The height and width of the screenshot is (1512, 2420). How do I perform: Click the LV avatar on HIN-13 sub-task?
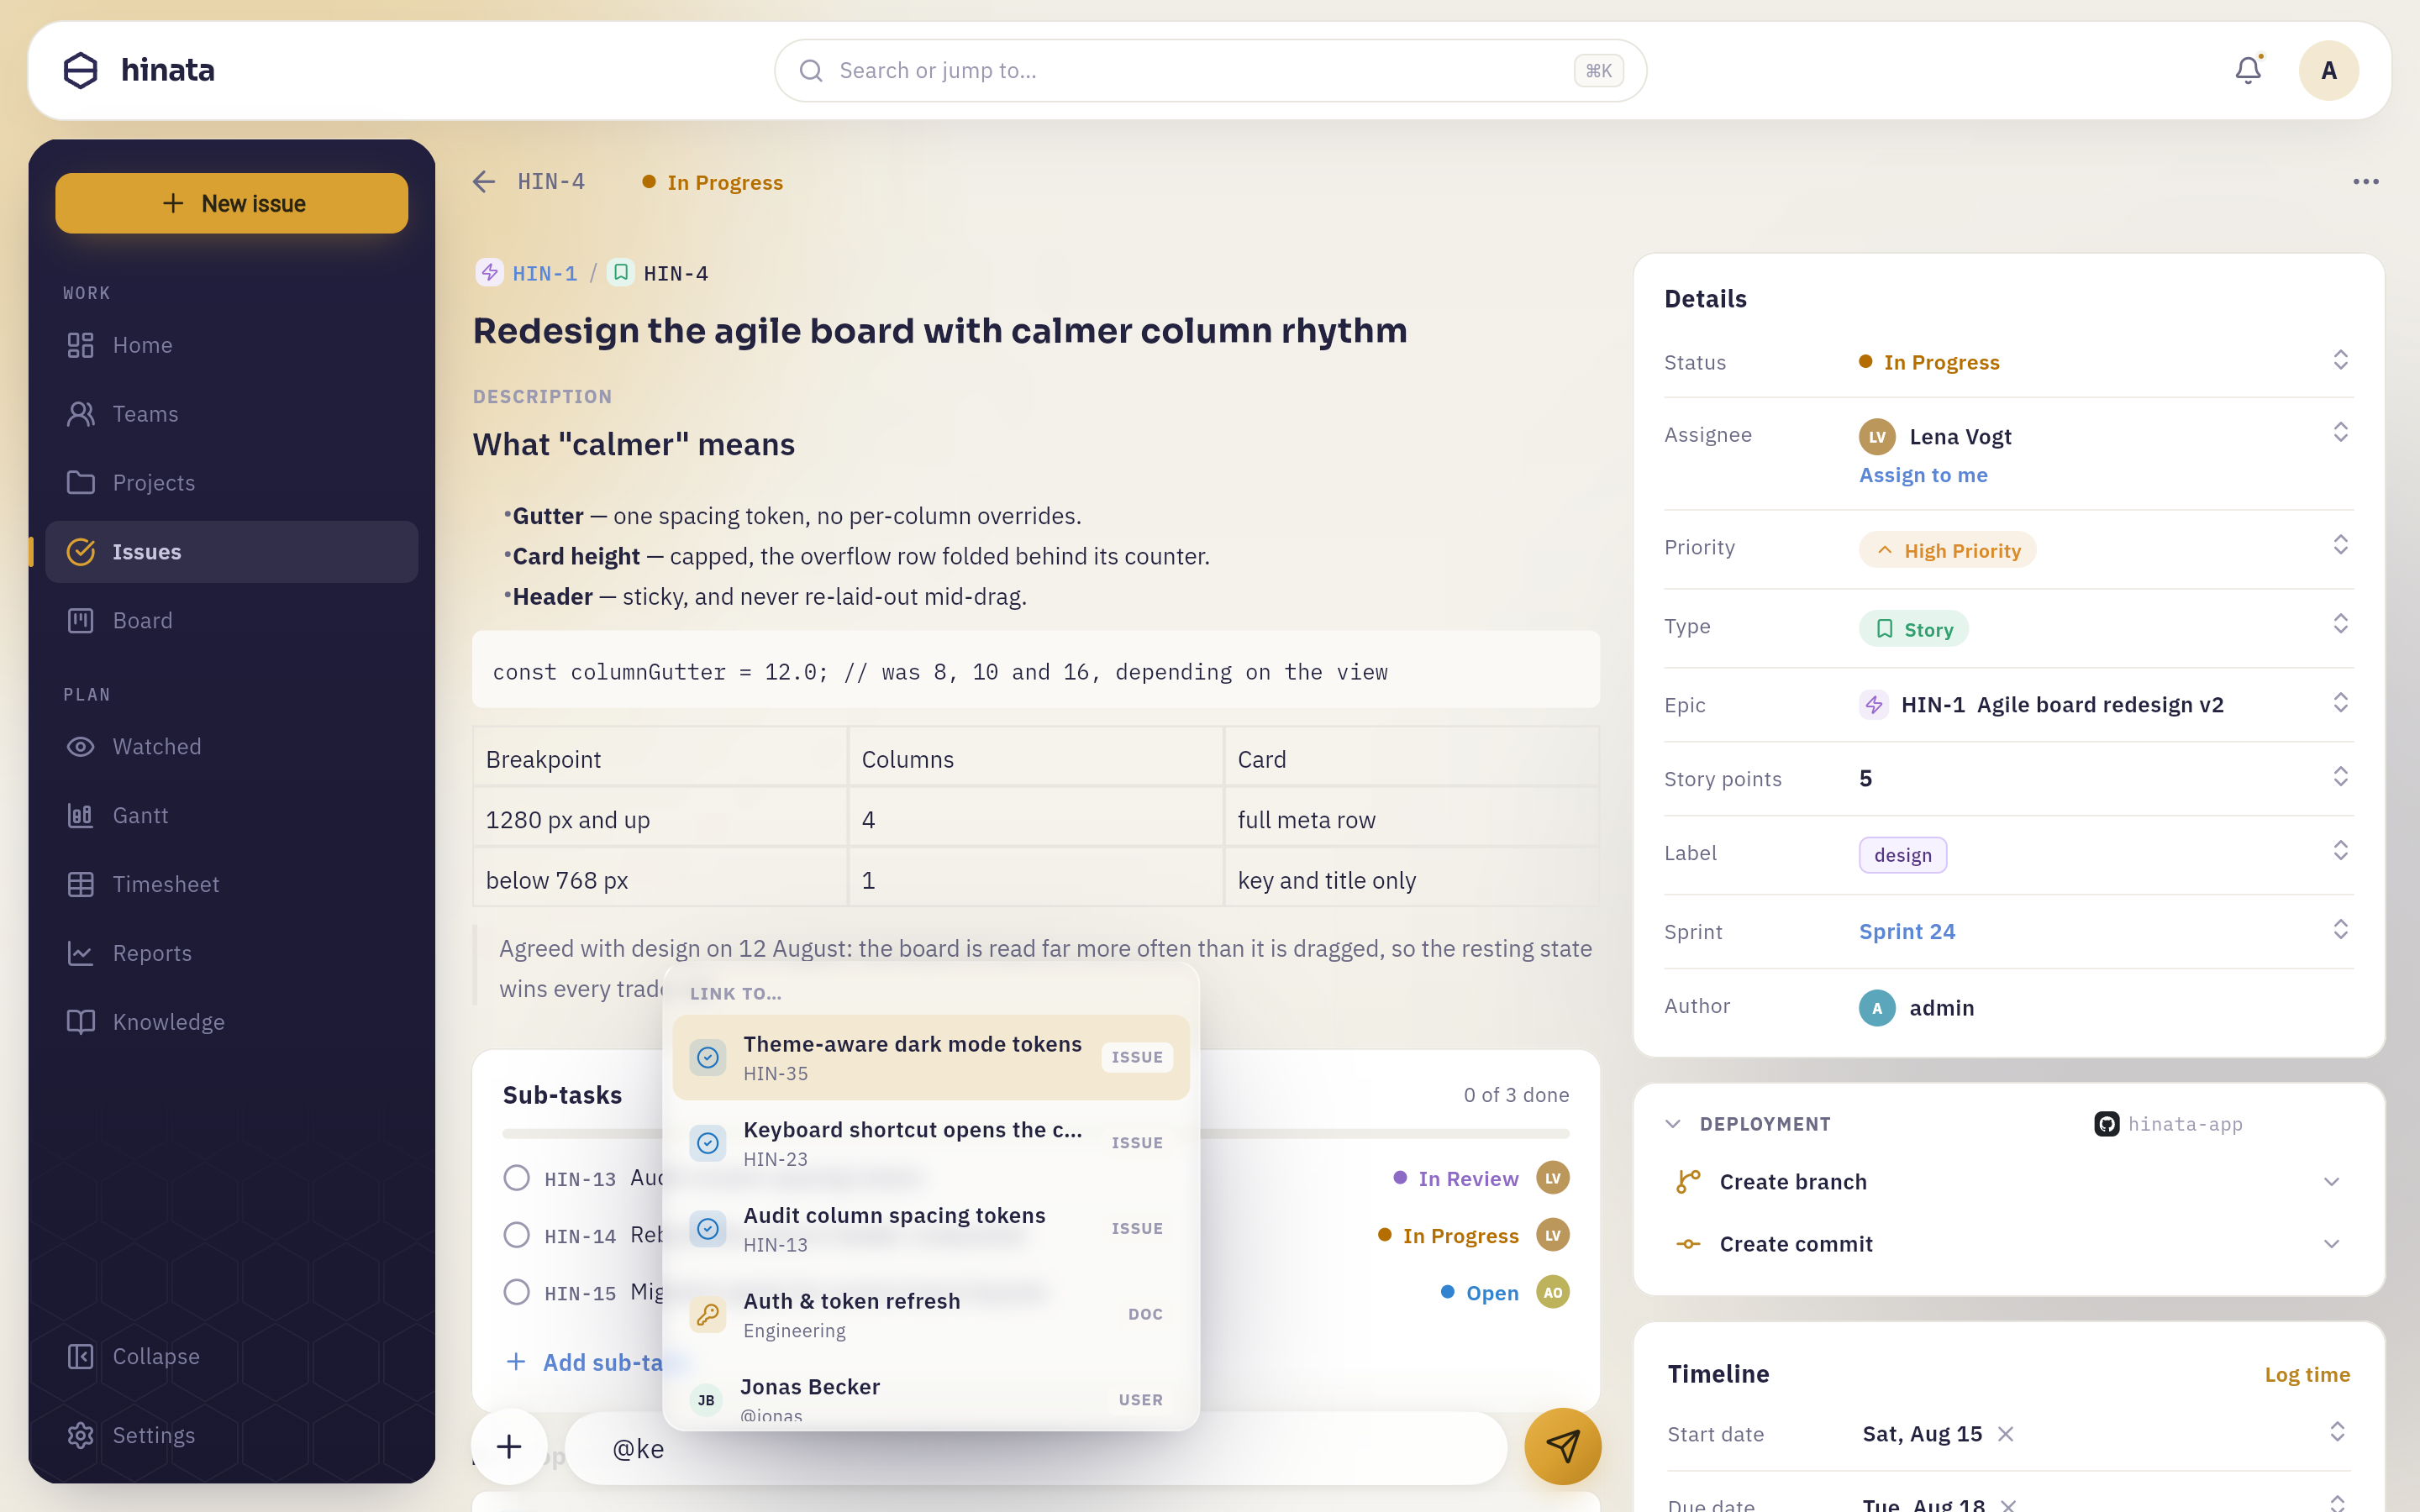pos(1552,1178)
